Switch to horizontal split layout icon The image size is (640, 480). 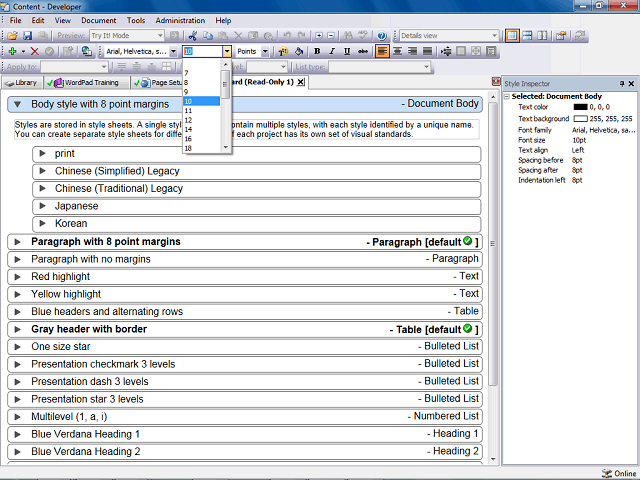[527, 36]
